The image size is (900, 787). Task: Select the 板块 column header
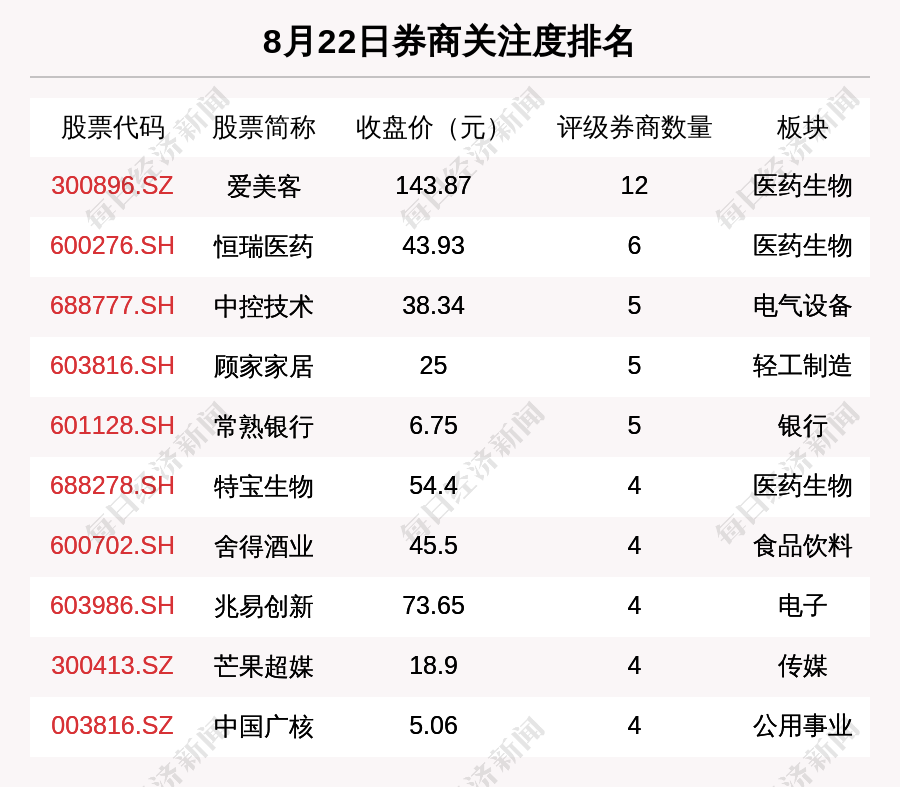(x=802, y=127)
